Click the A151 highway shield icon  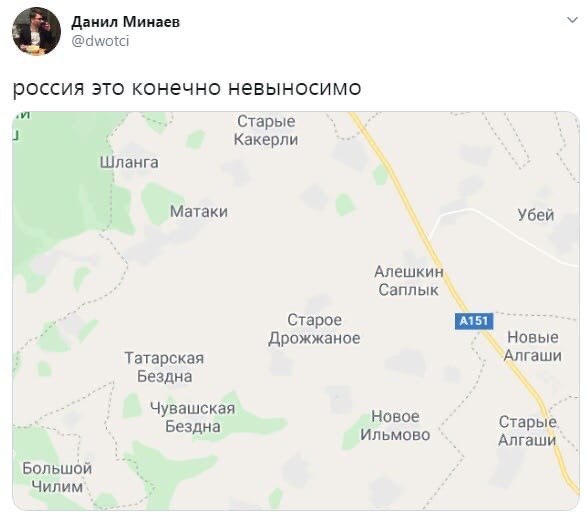click(x=474, y=321)
